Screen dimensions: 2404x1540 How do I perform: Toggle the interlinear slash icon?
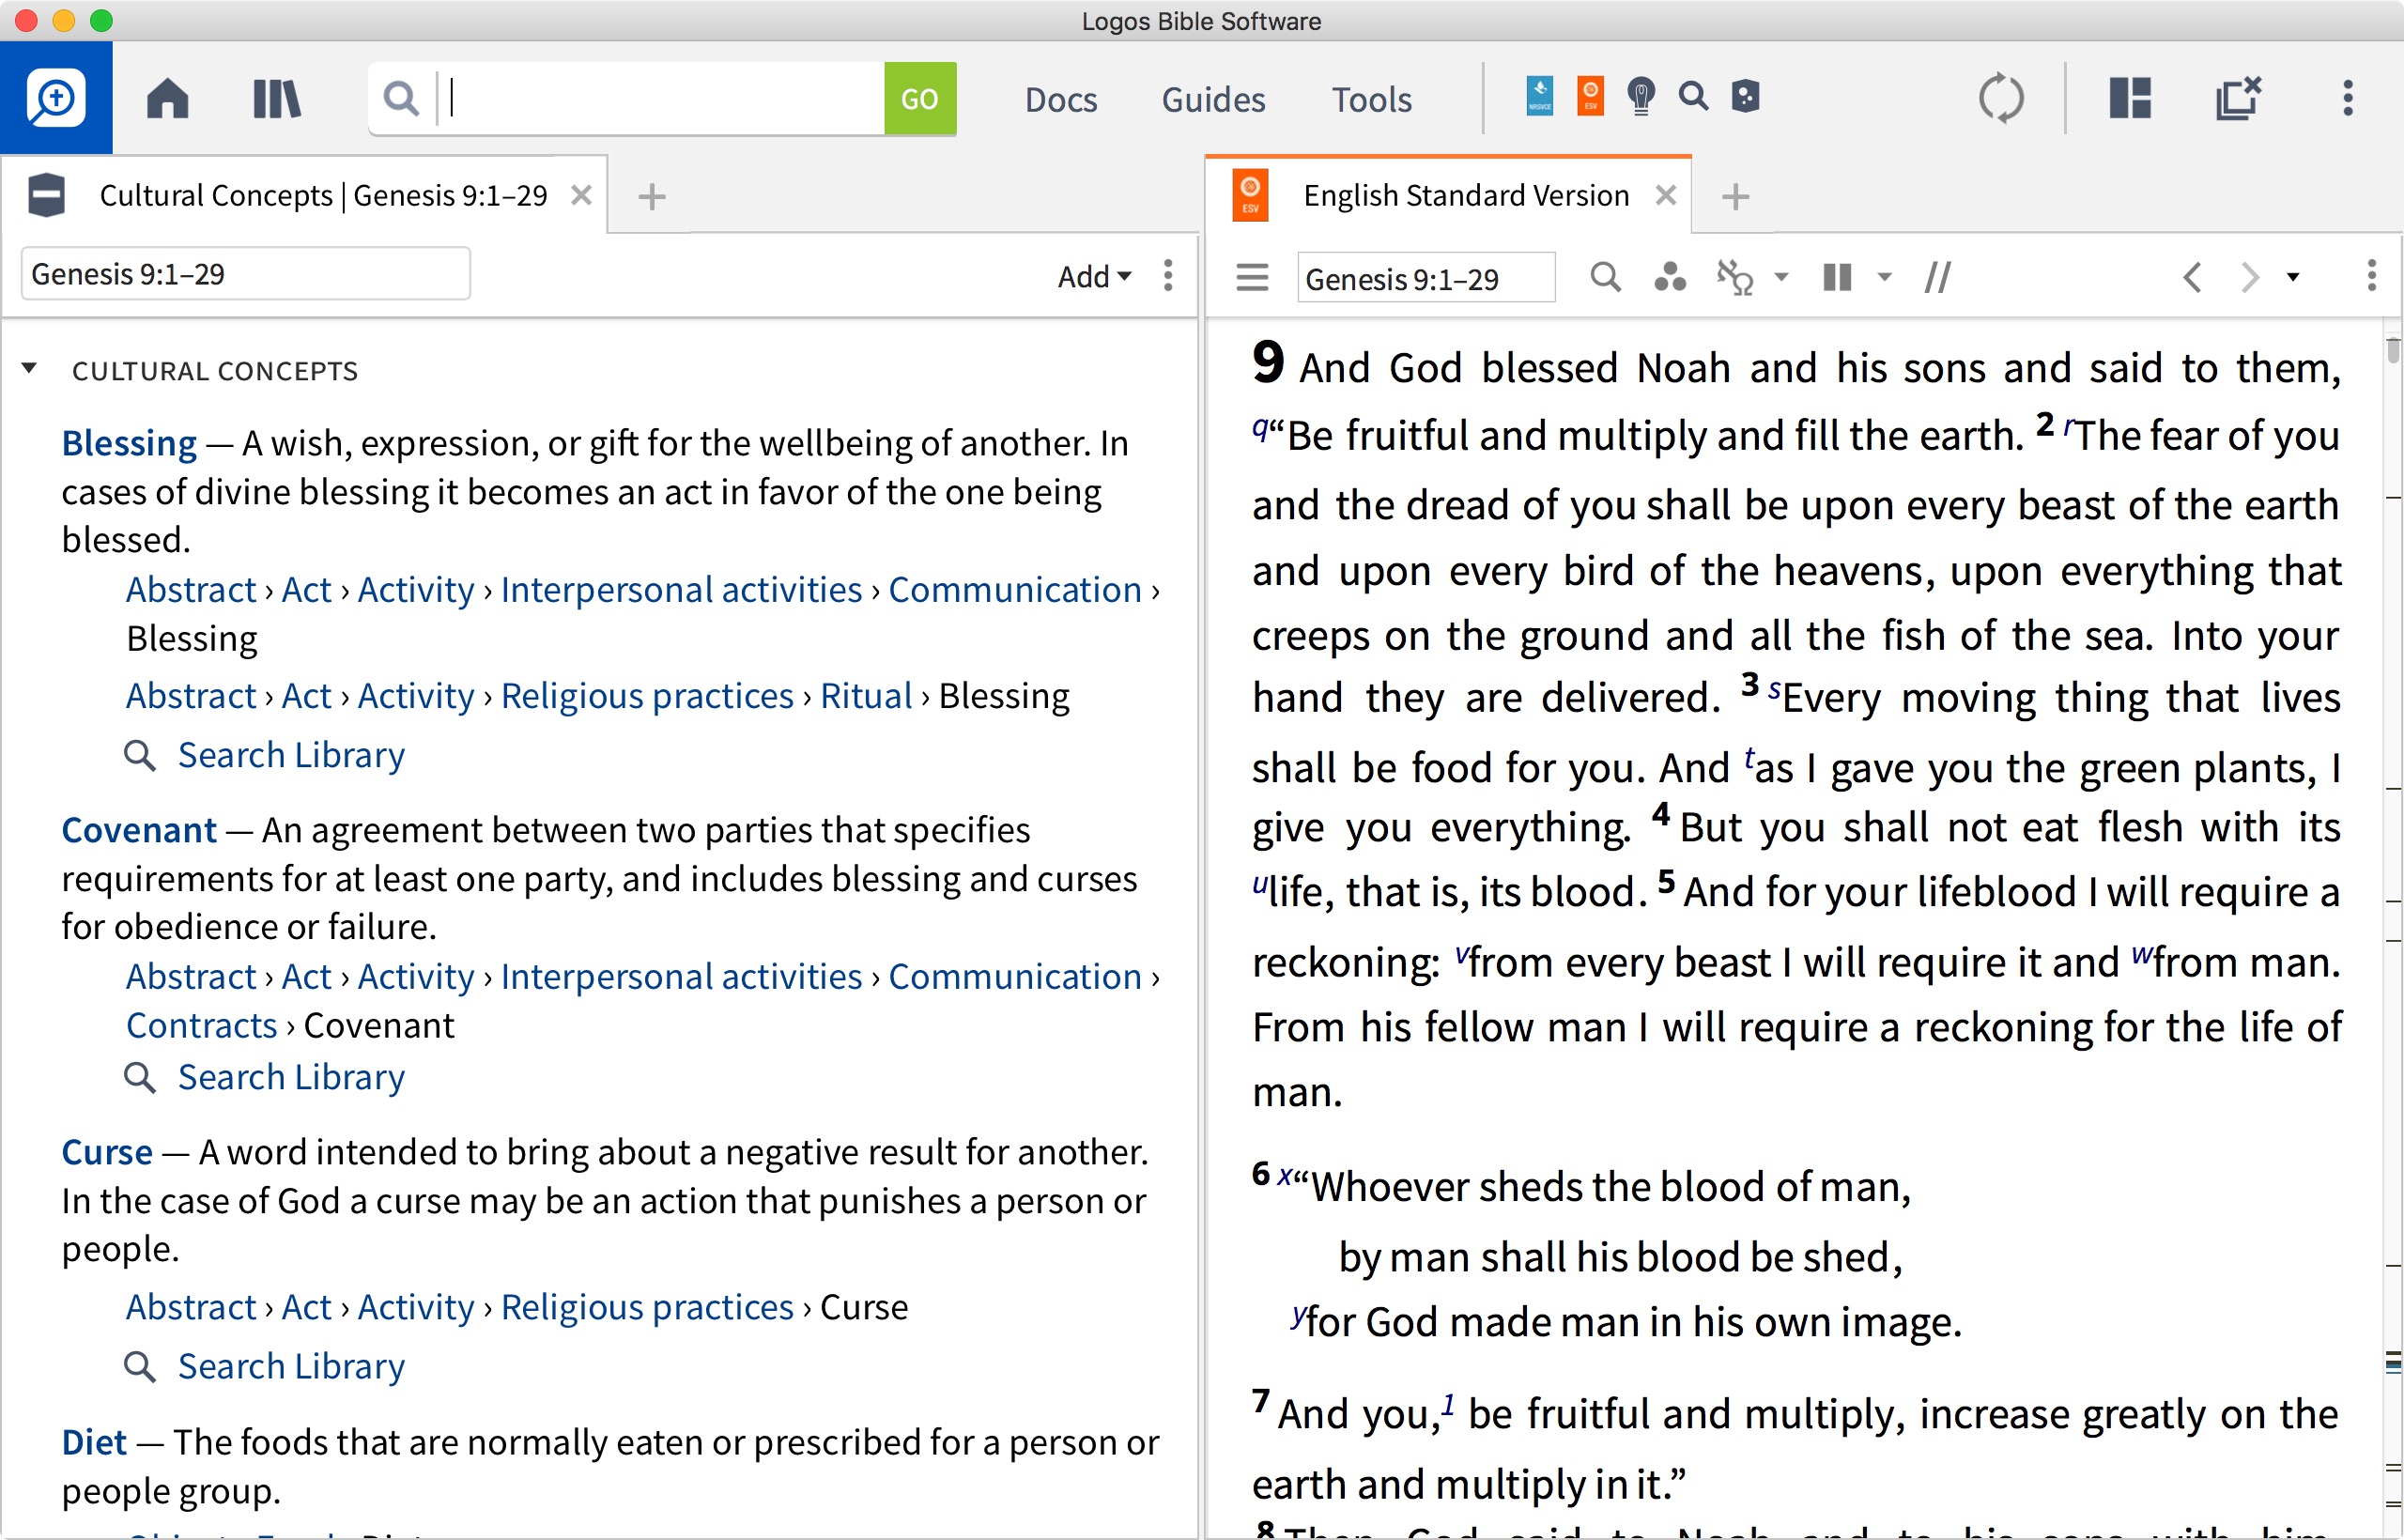click(1937, 277)
